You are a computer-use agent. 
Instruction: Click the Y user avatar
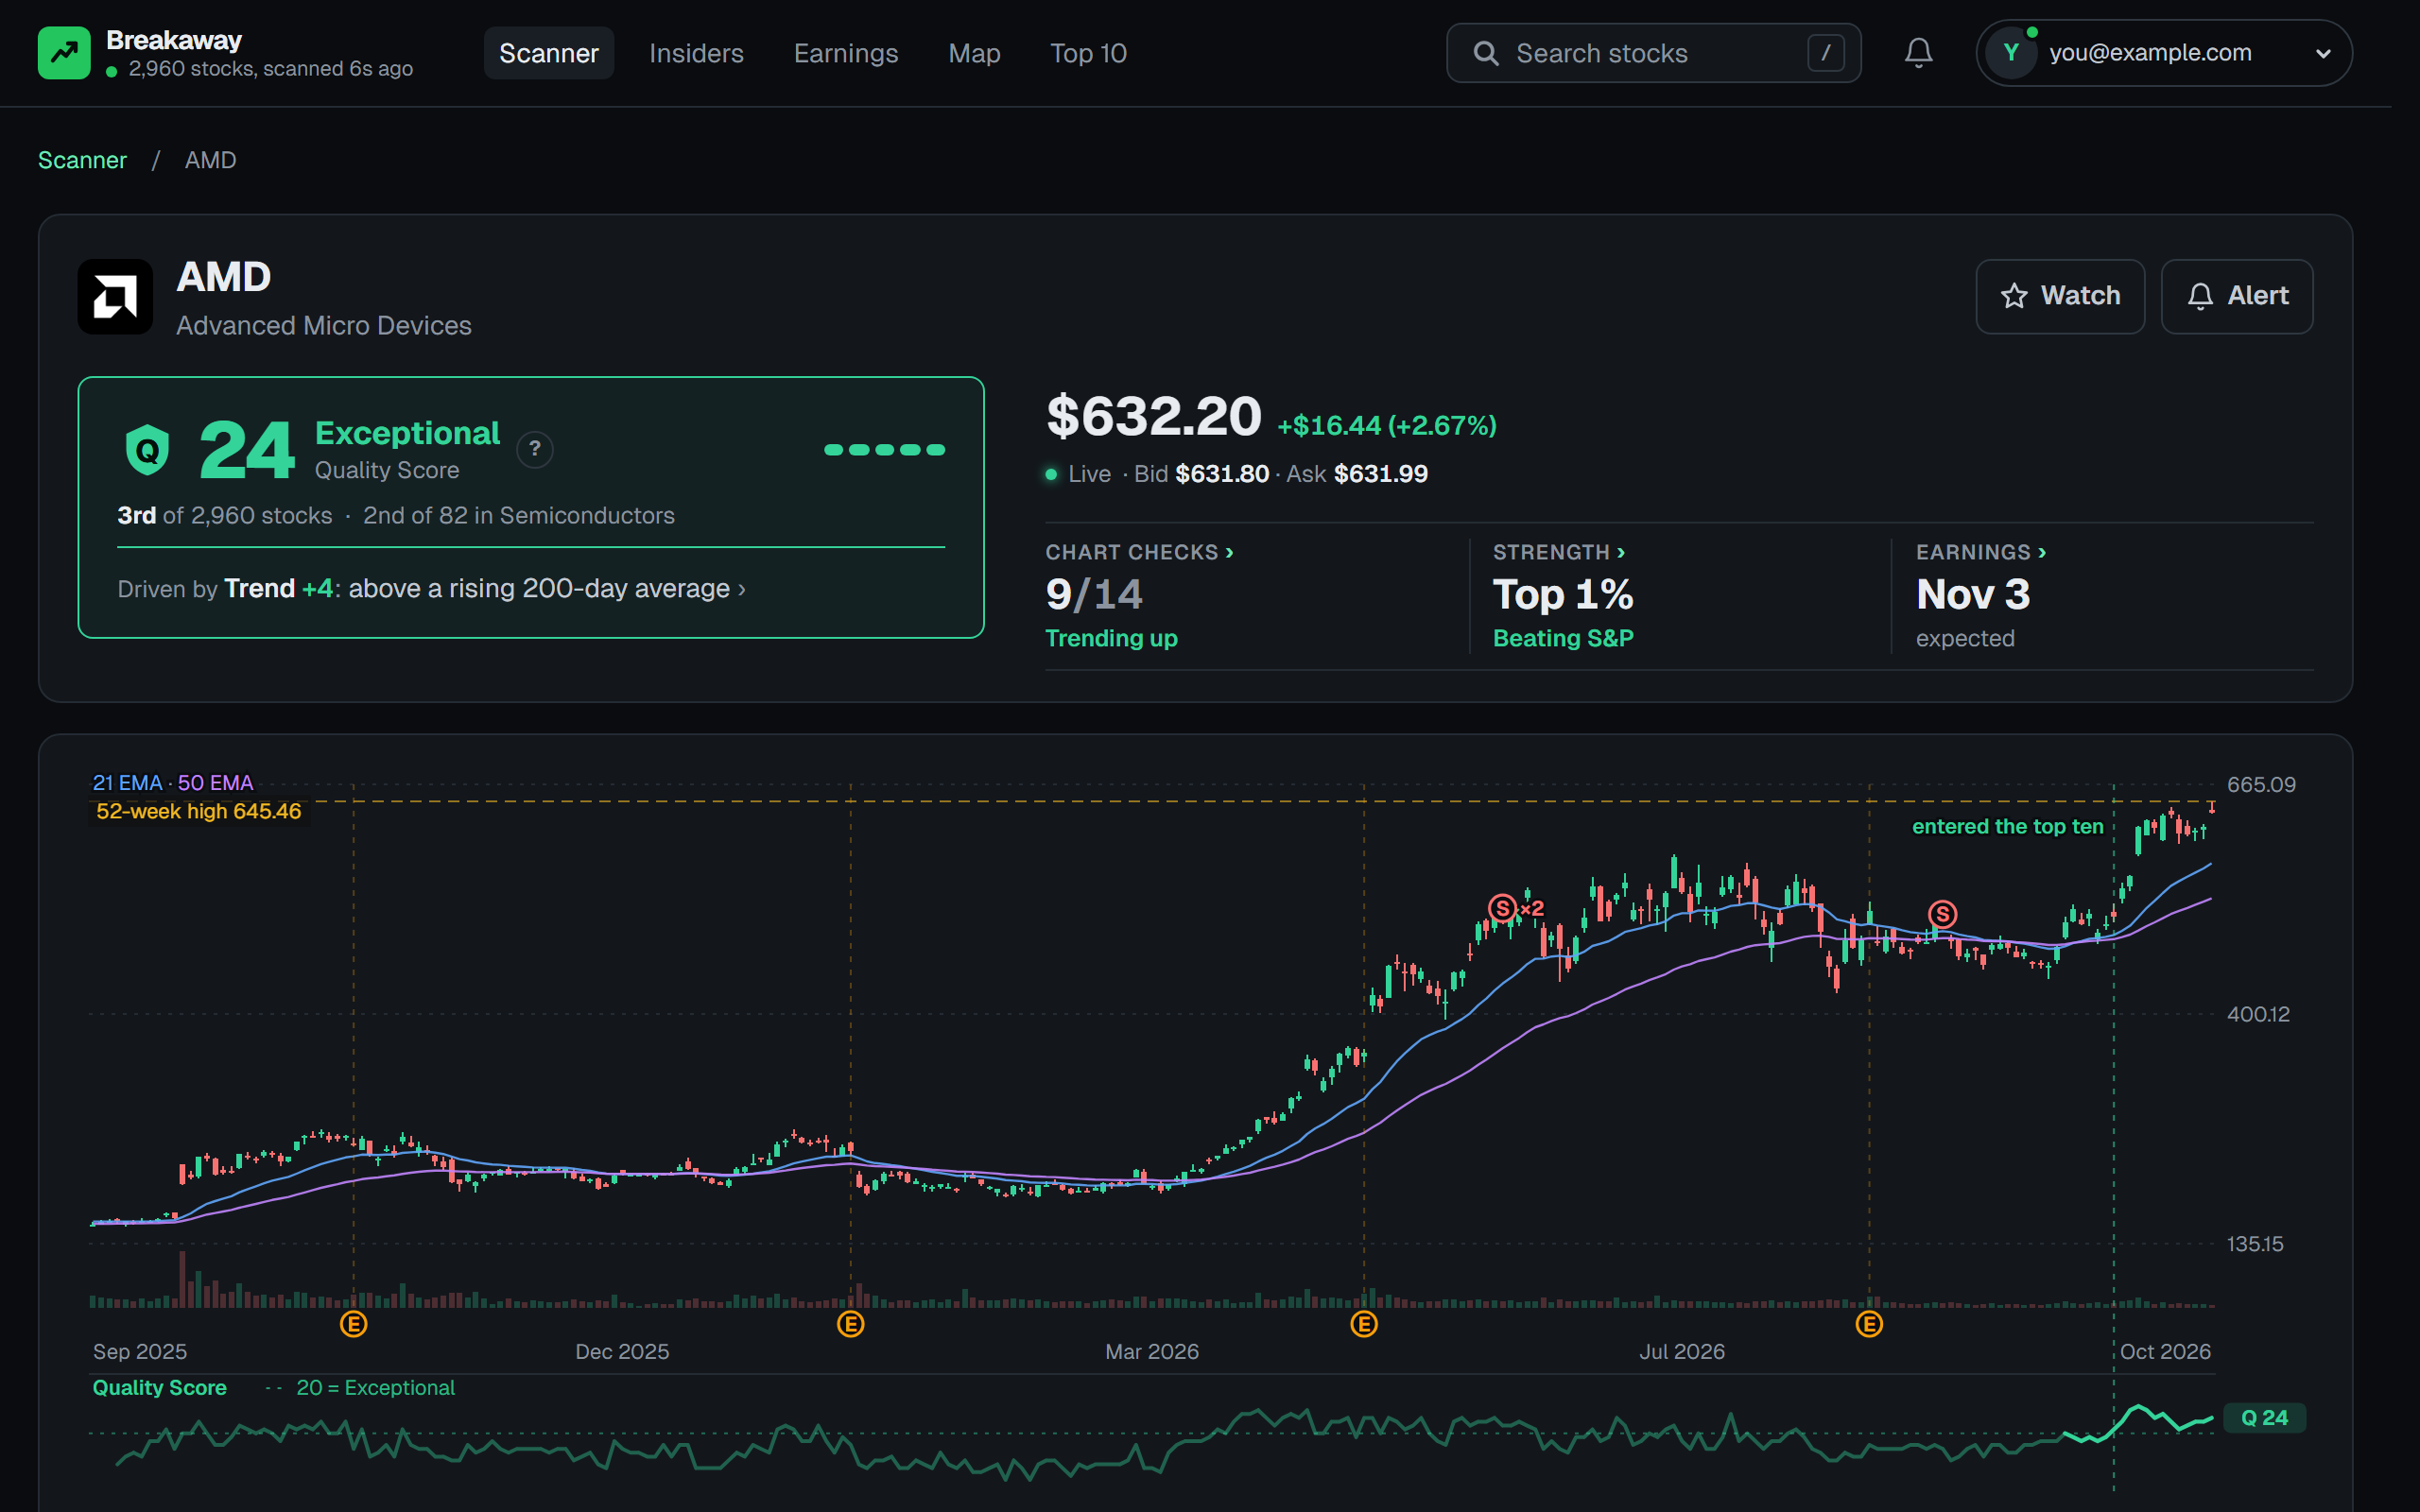point(2011,53)
